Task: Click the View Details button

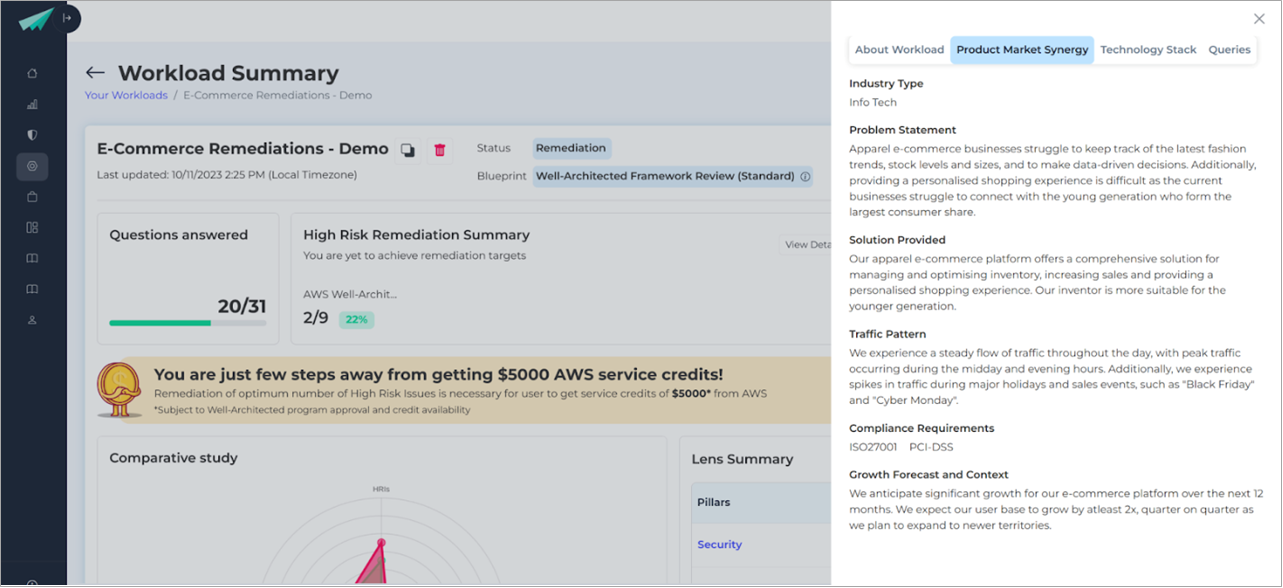Action: pos(806,245)
